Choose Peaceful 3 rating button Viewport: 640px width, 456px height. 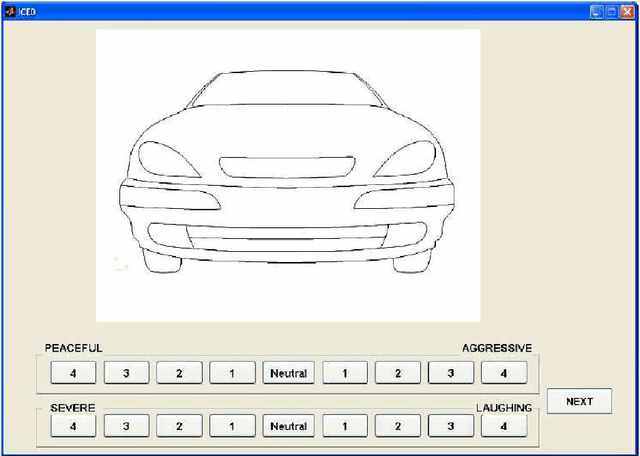(127, 373)
